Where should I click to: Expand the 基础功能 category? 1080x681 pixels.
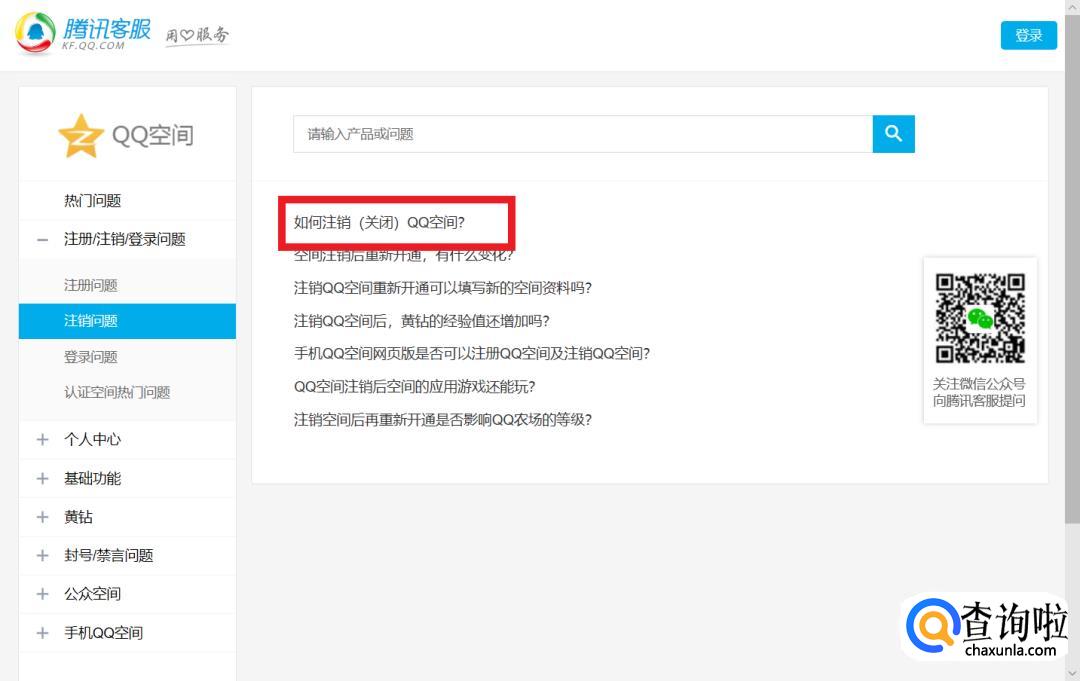(x=42, y=479)
